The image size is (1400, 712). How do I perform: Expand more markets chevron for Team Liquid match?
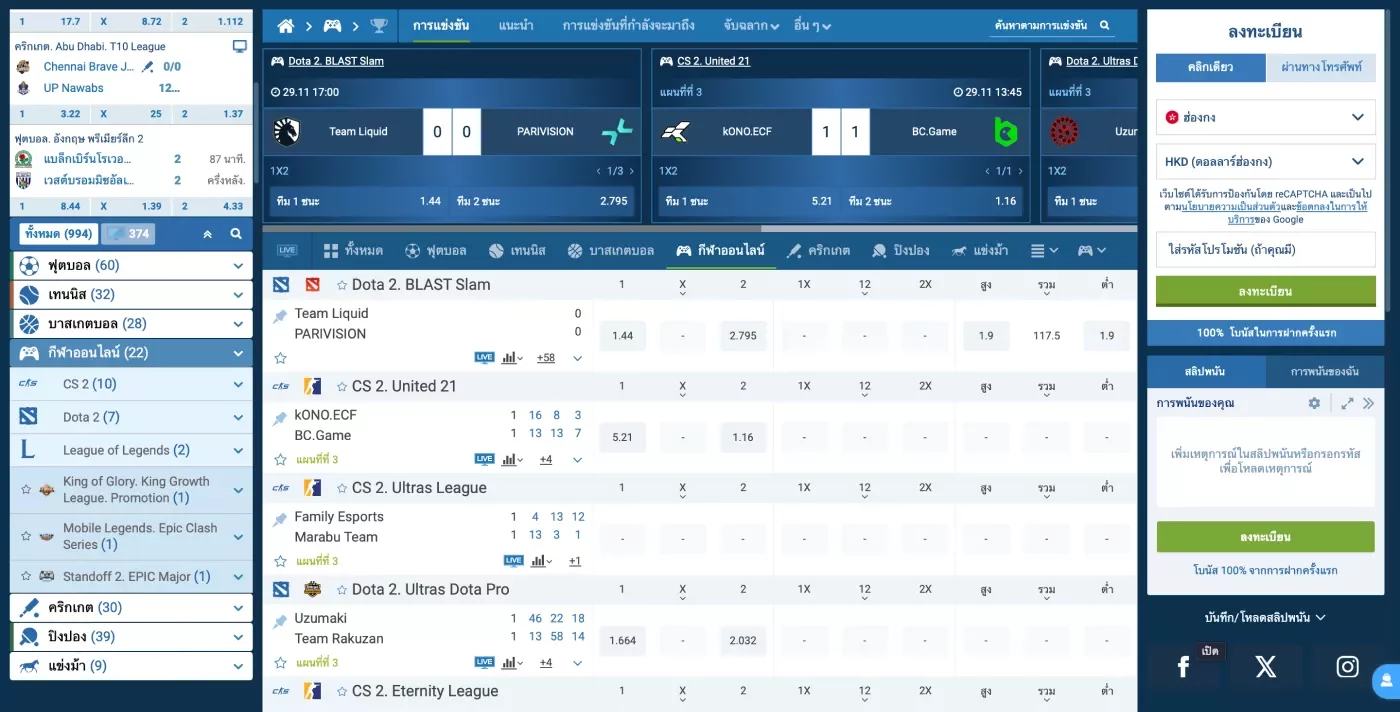click(x=577, y=358)
